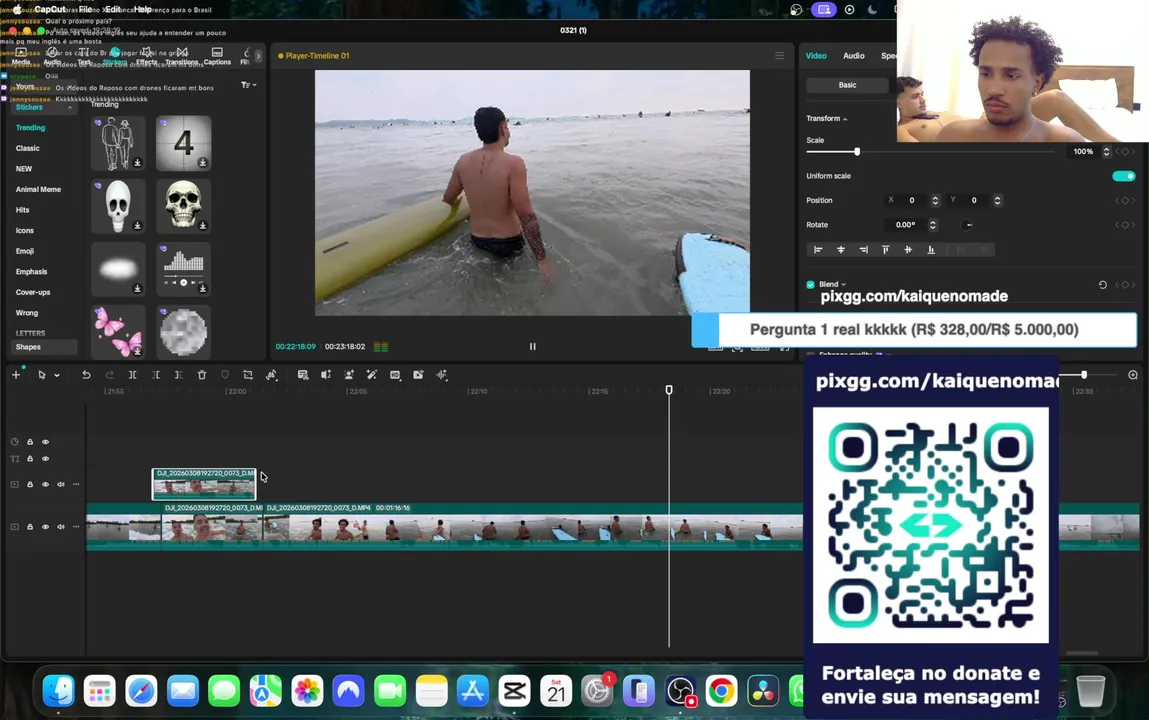The image size is (1149, 720).
Task: Mute the overlay track audio
Action: (61, 484)
